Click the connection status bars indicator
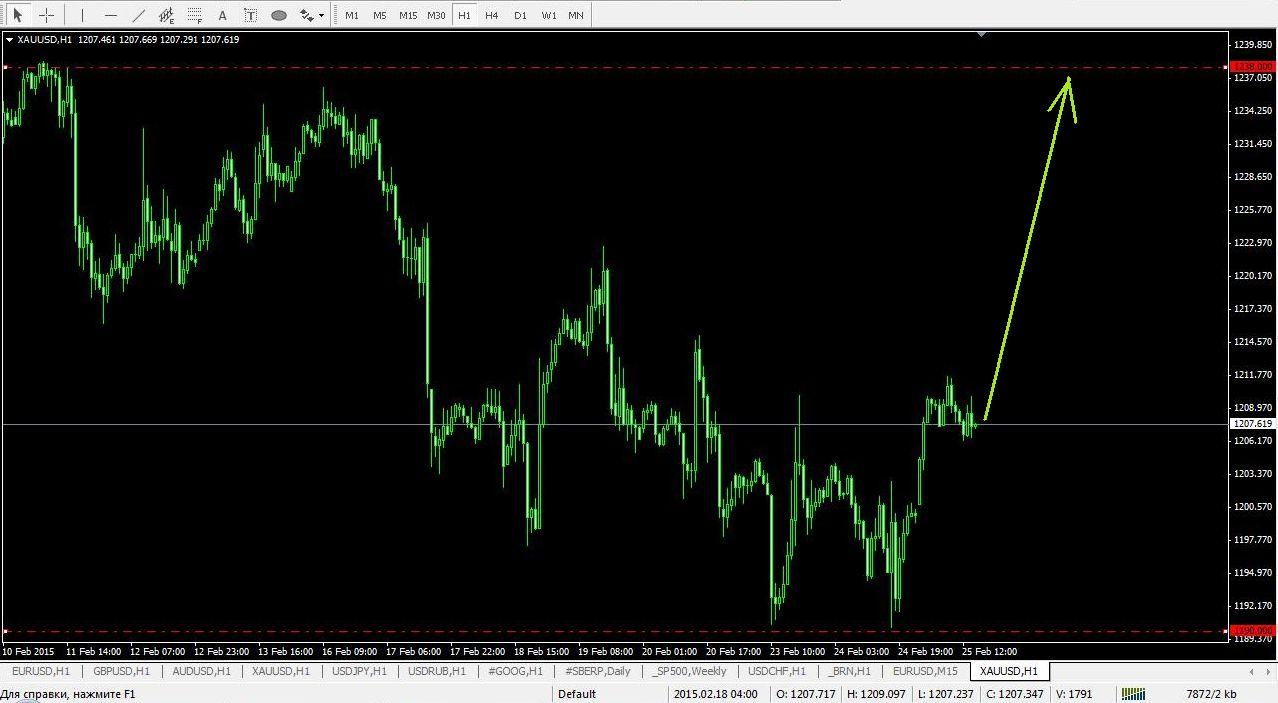 pyautogui.click(x=1133, y=694)
